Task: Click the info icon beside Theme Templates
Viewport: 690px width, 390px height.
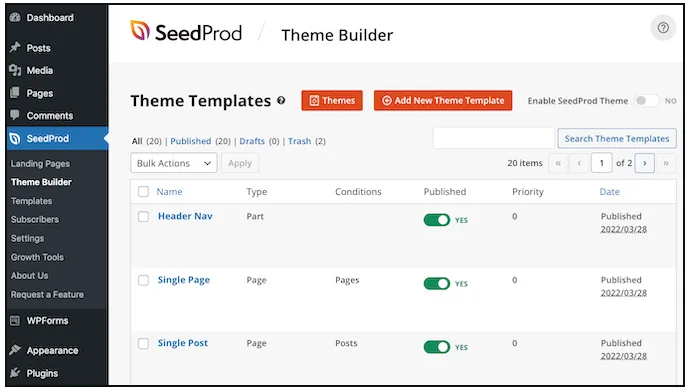Action: [x=281, y=101]
